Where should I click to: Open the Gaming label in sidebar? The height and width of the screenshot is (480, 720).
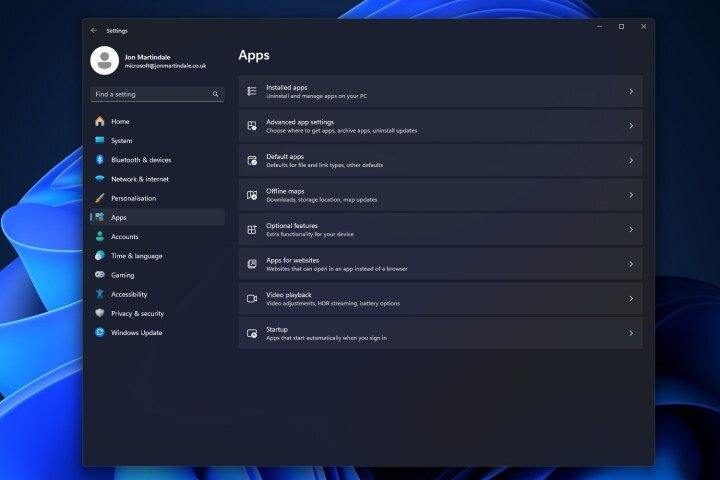[123, 275]
